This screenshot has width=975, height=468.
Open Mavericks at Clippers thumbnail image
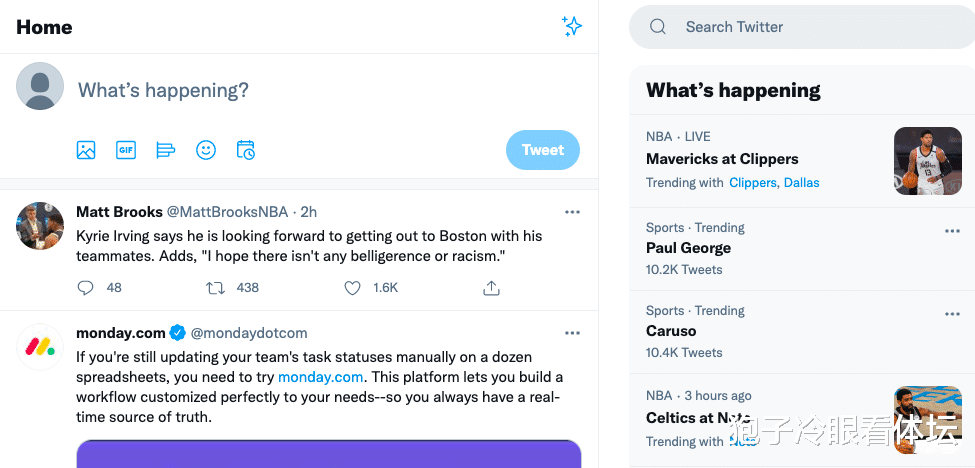pyautogui.click(x=927, y=160)
